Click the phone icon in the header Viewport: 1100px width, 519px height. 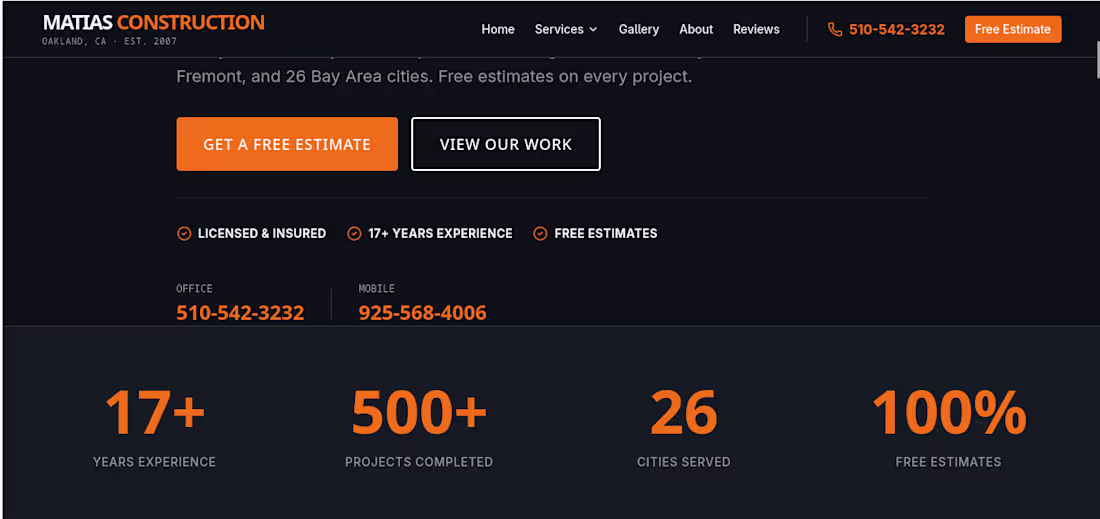[x=835, y=30]
